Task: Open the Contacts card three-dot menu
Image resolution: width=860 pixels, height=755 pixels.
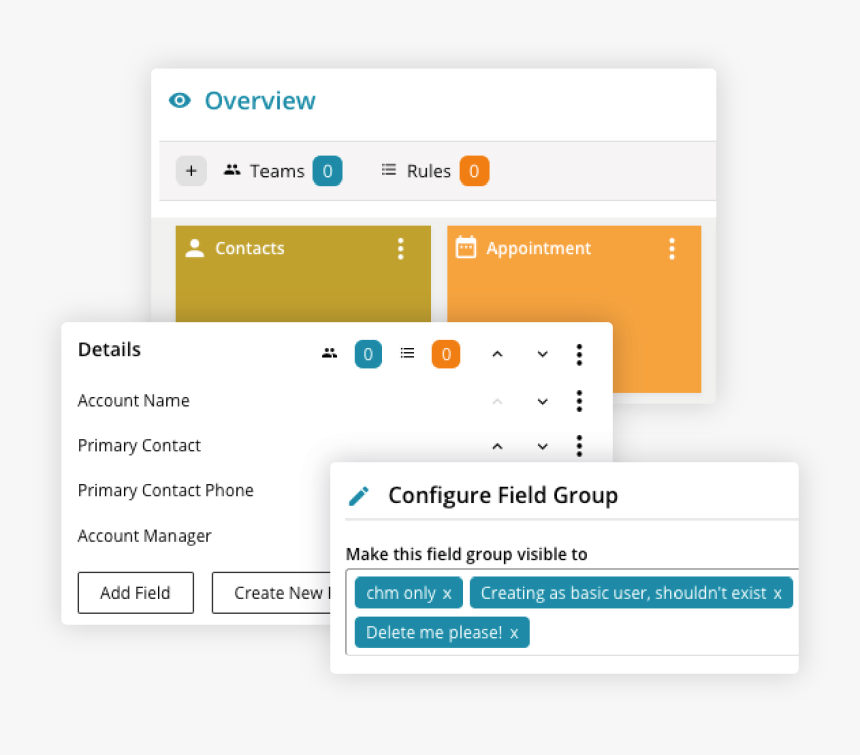Action: [400, 248]
